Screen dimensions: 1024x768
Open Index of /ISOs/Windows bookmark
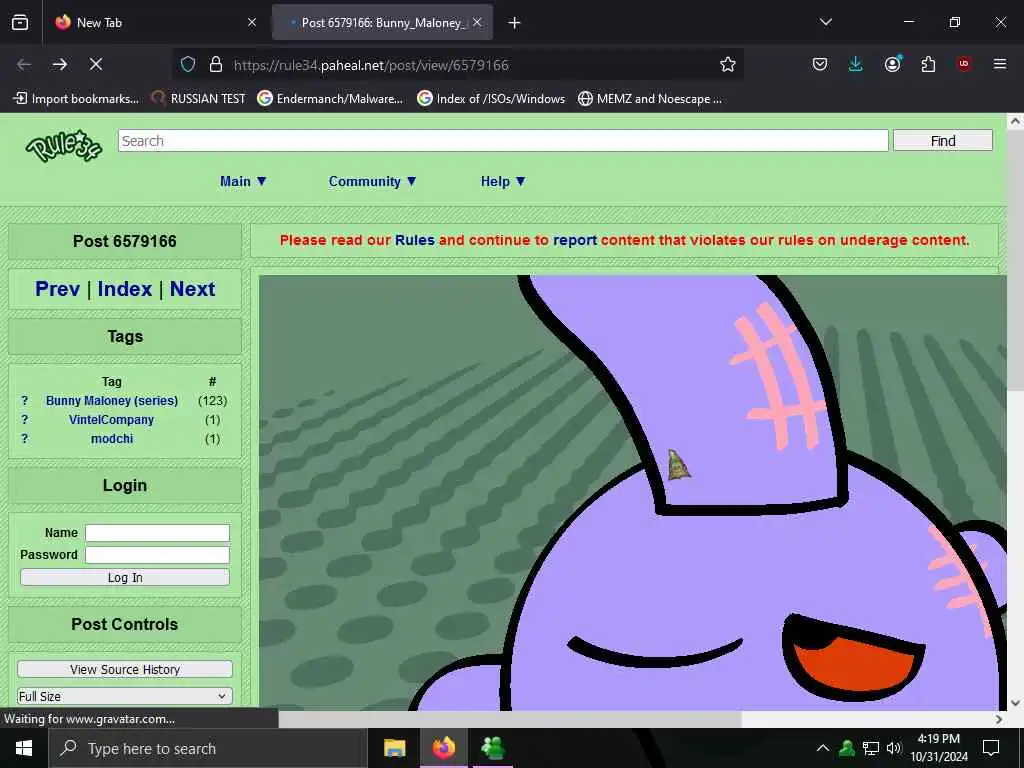(x=491, y=99)
